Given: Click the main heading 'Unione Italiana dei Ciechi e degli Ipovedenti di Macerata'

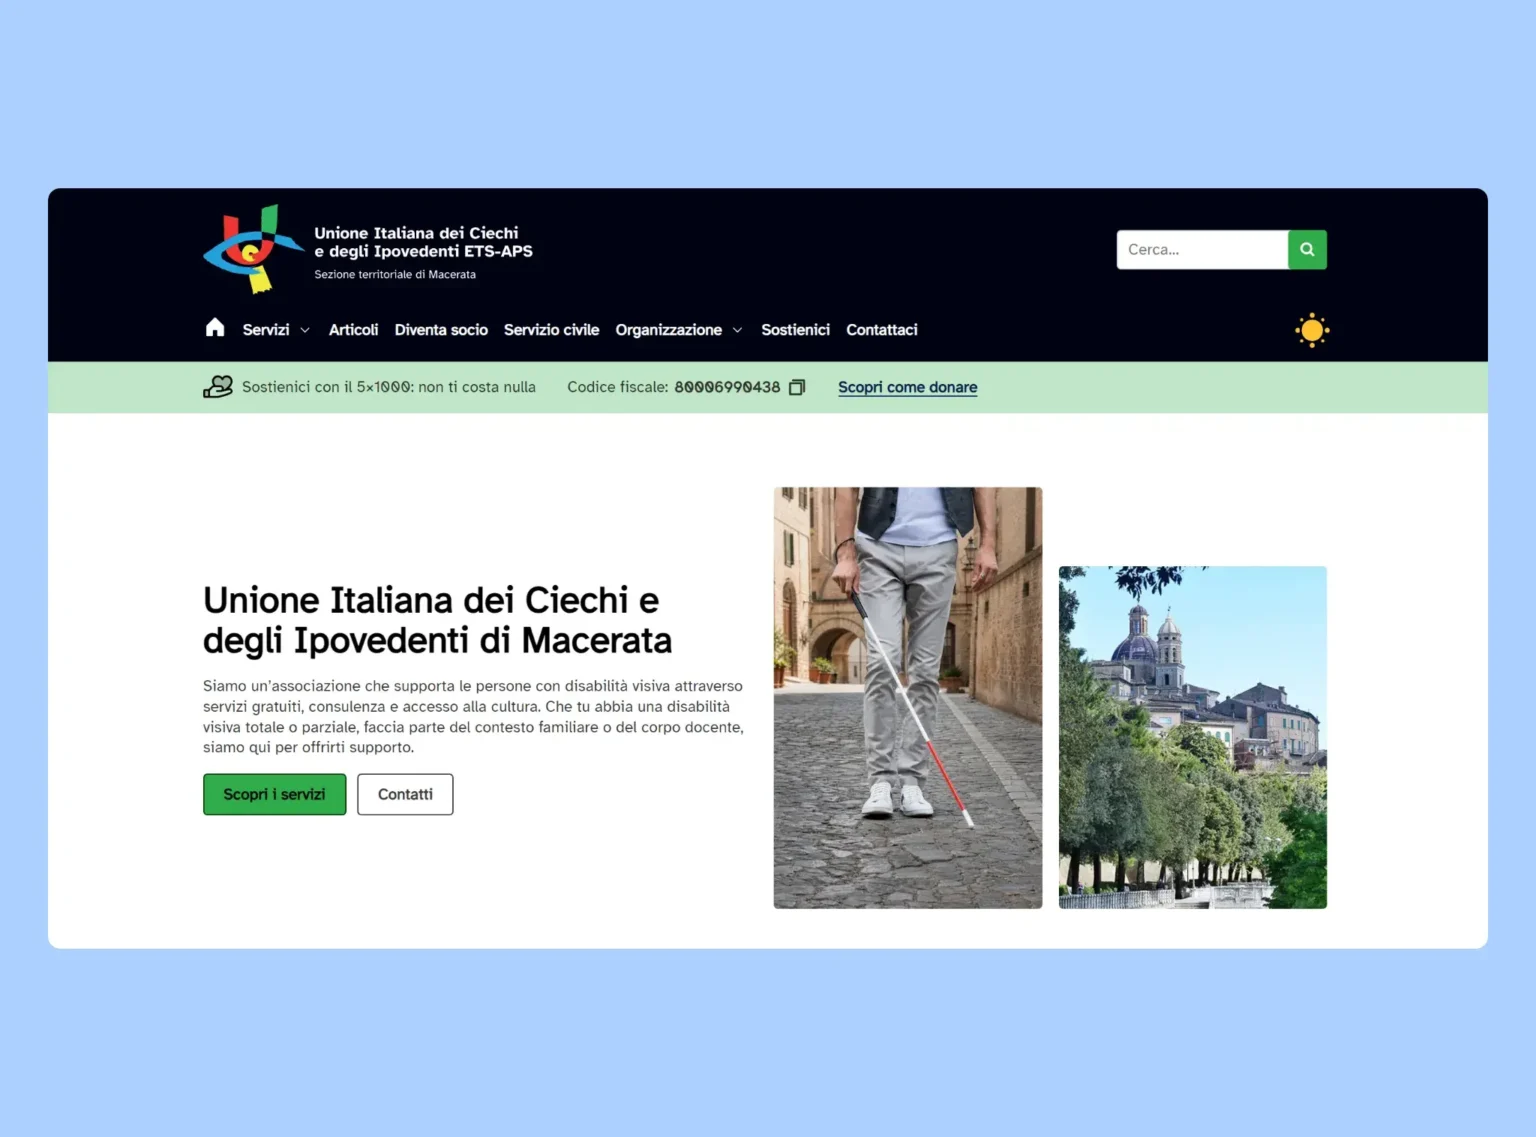Looking at the screenshot, I should tap(438, 620).
